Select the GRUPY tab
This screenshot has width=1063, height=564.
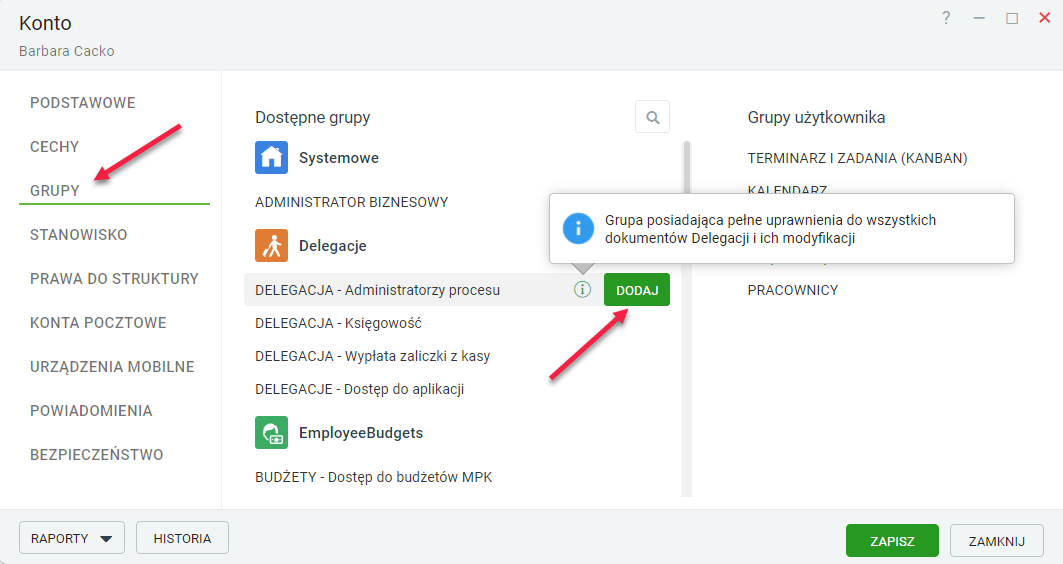[x=55, y=190]
